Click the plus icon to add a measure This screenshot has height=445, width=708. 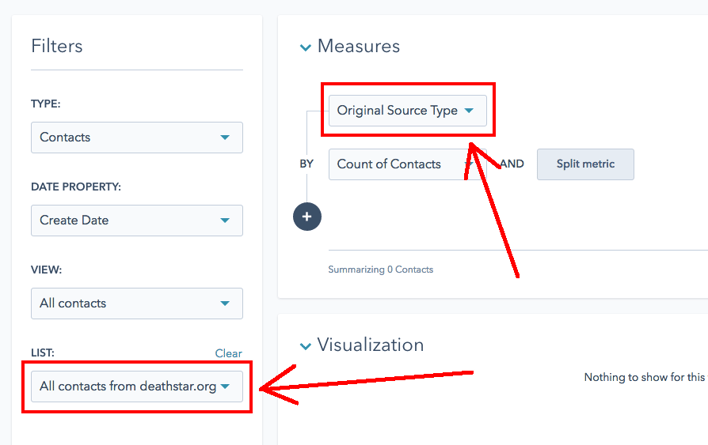(x=307, y=217)
